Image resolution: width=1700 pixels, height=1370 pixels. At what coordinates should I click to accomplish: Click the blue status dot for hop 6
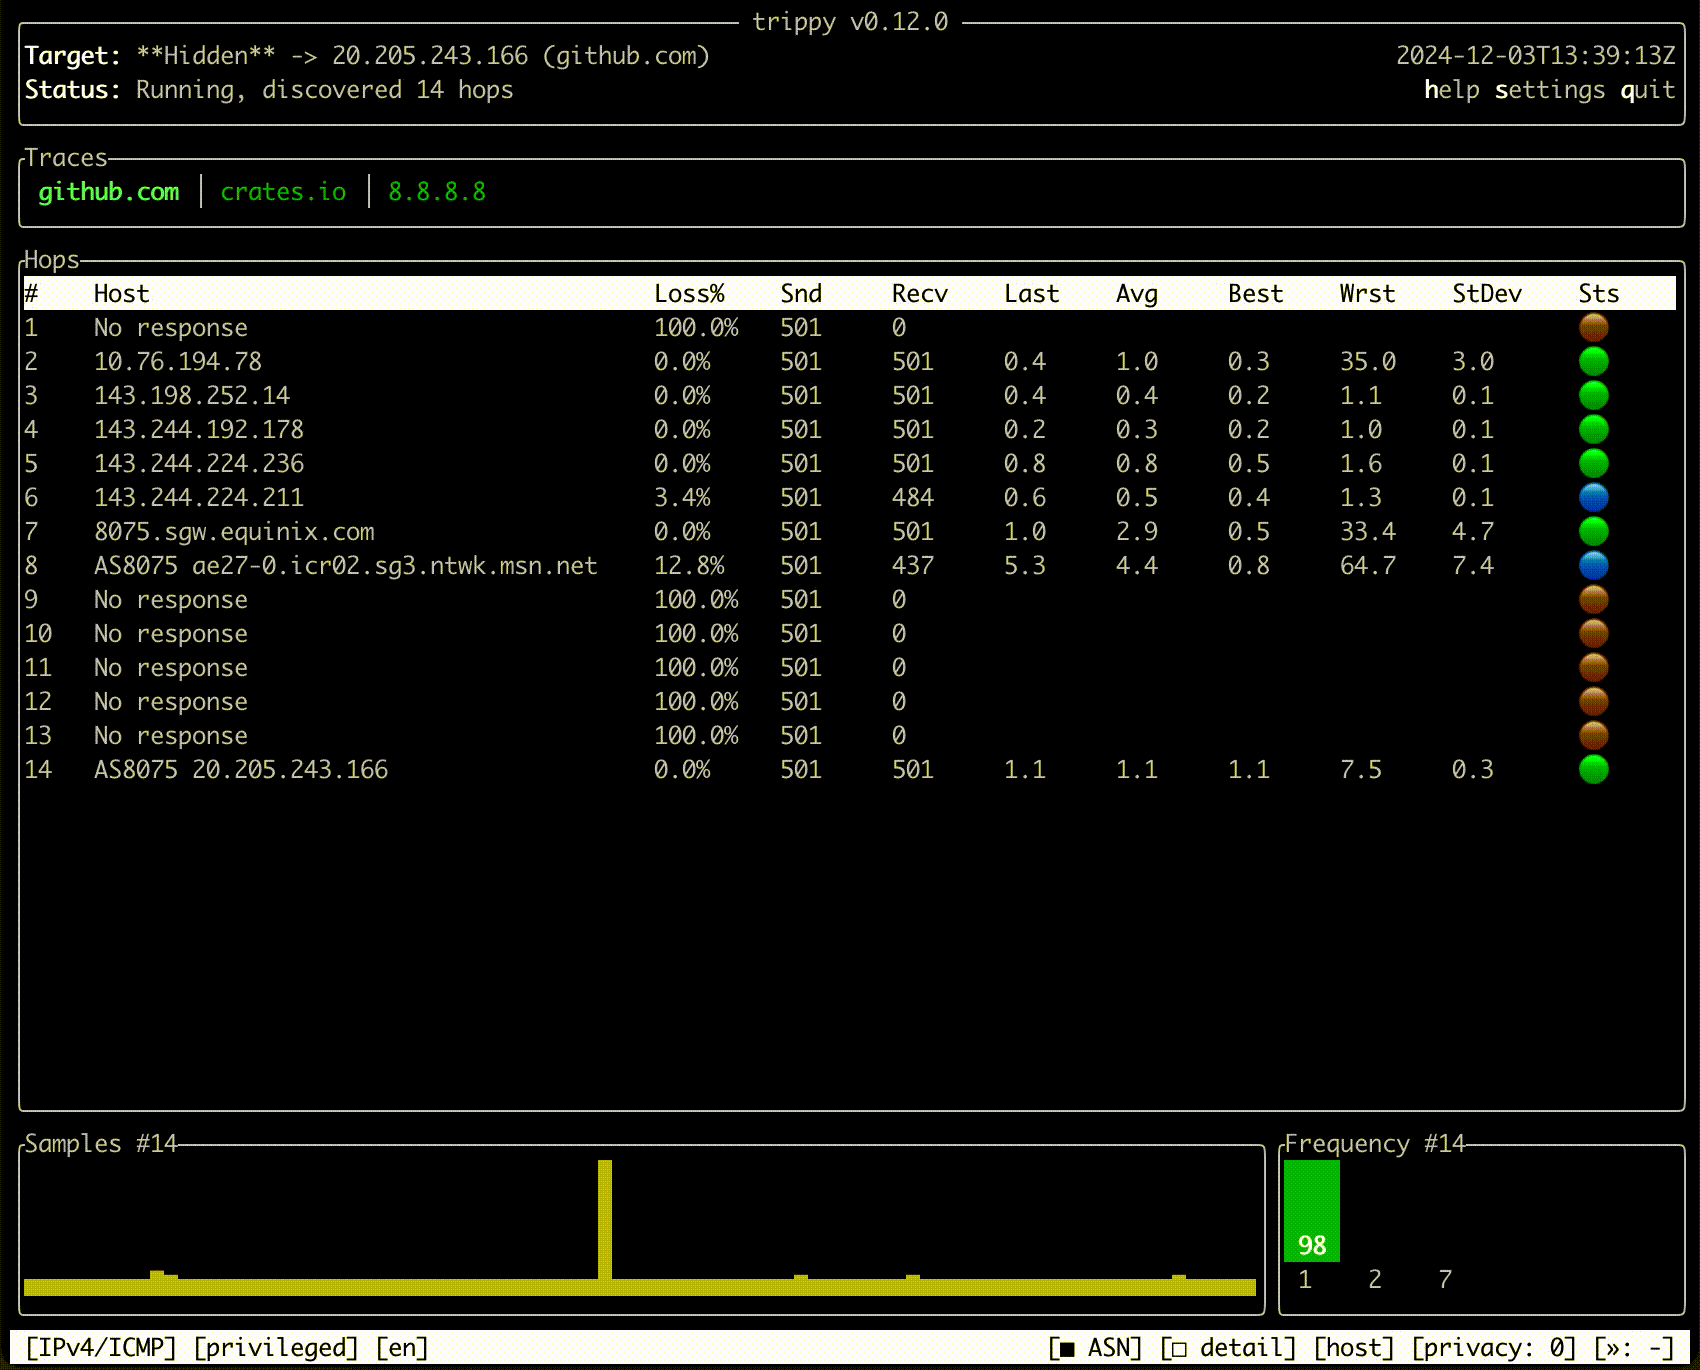(x=1594, y=497)
